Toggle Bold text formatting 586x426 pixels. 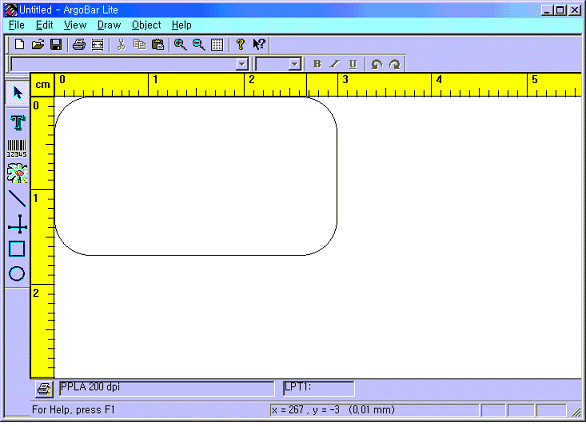point(317,64)
